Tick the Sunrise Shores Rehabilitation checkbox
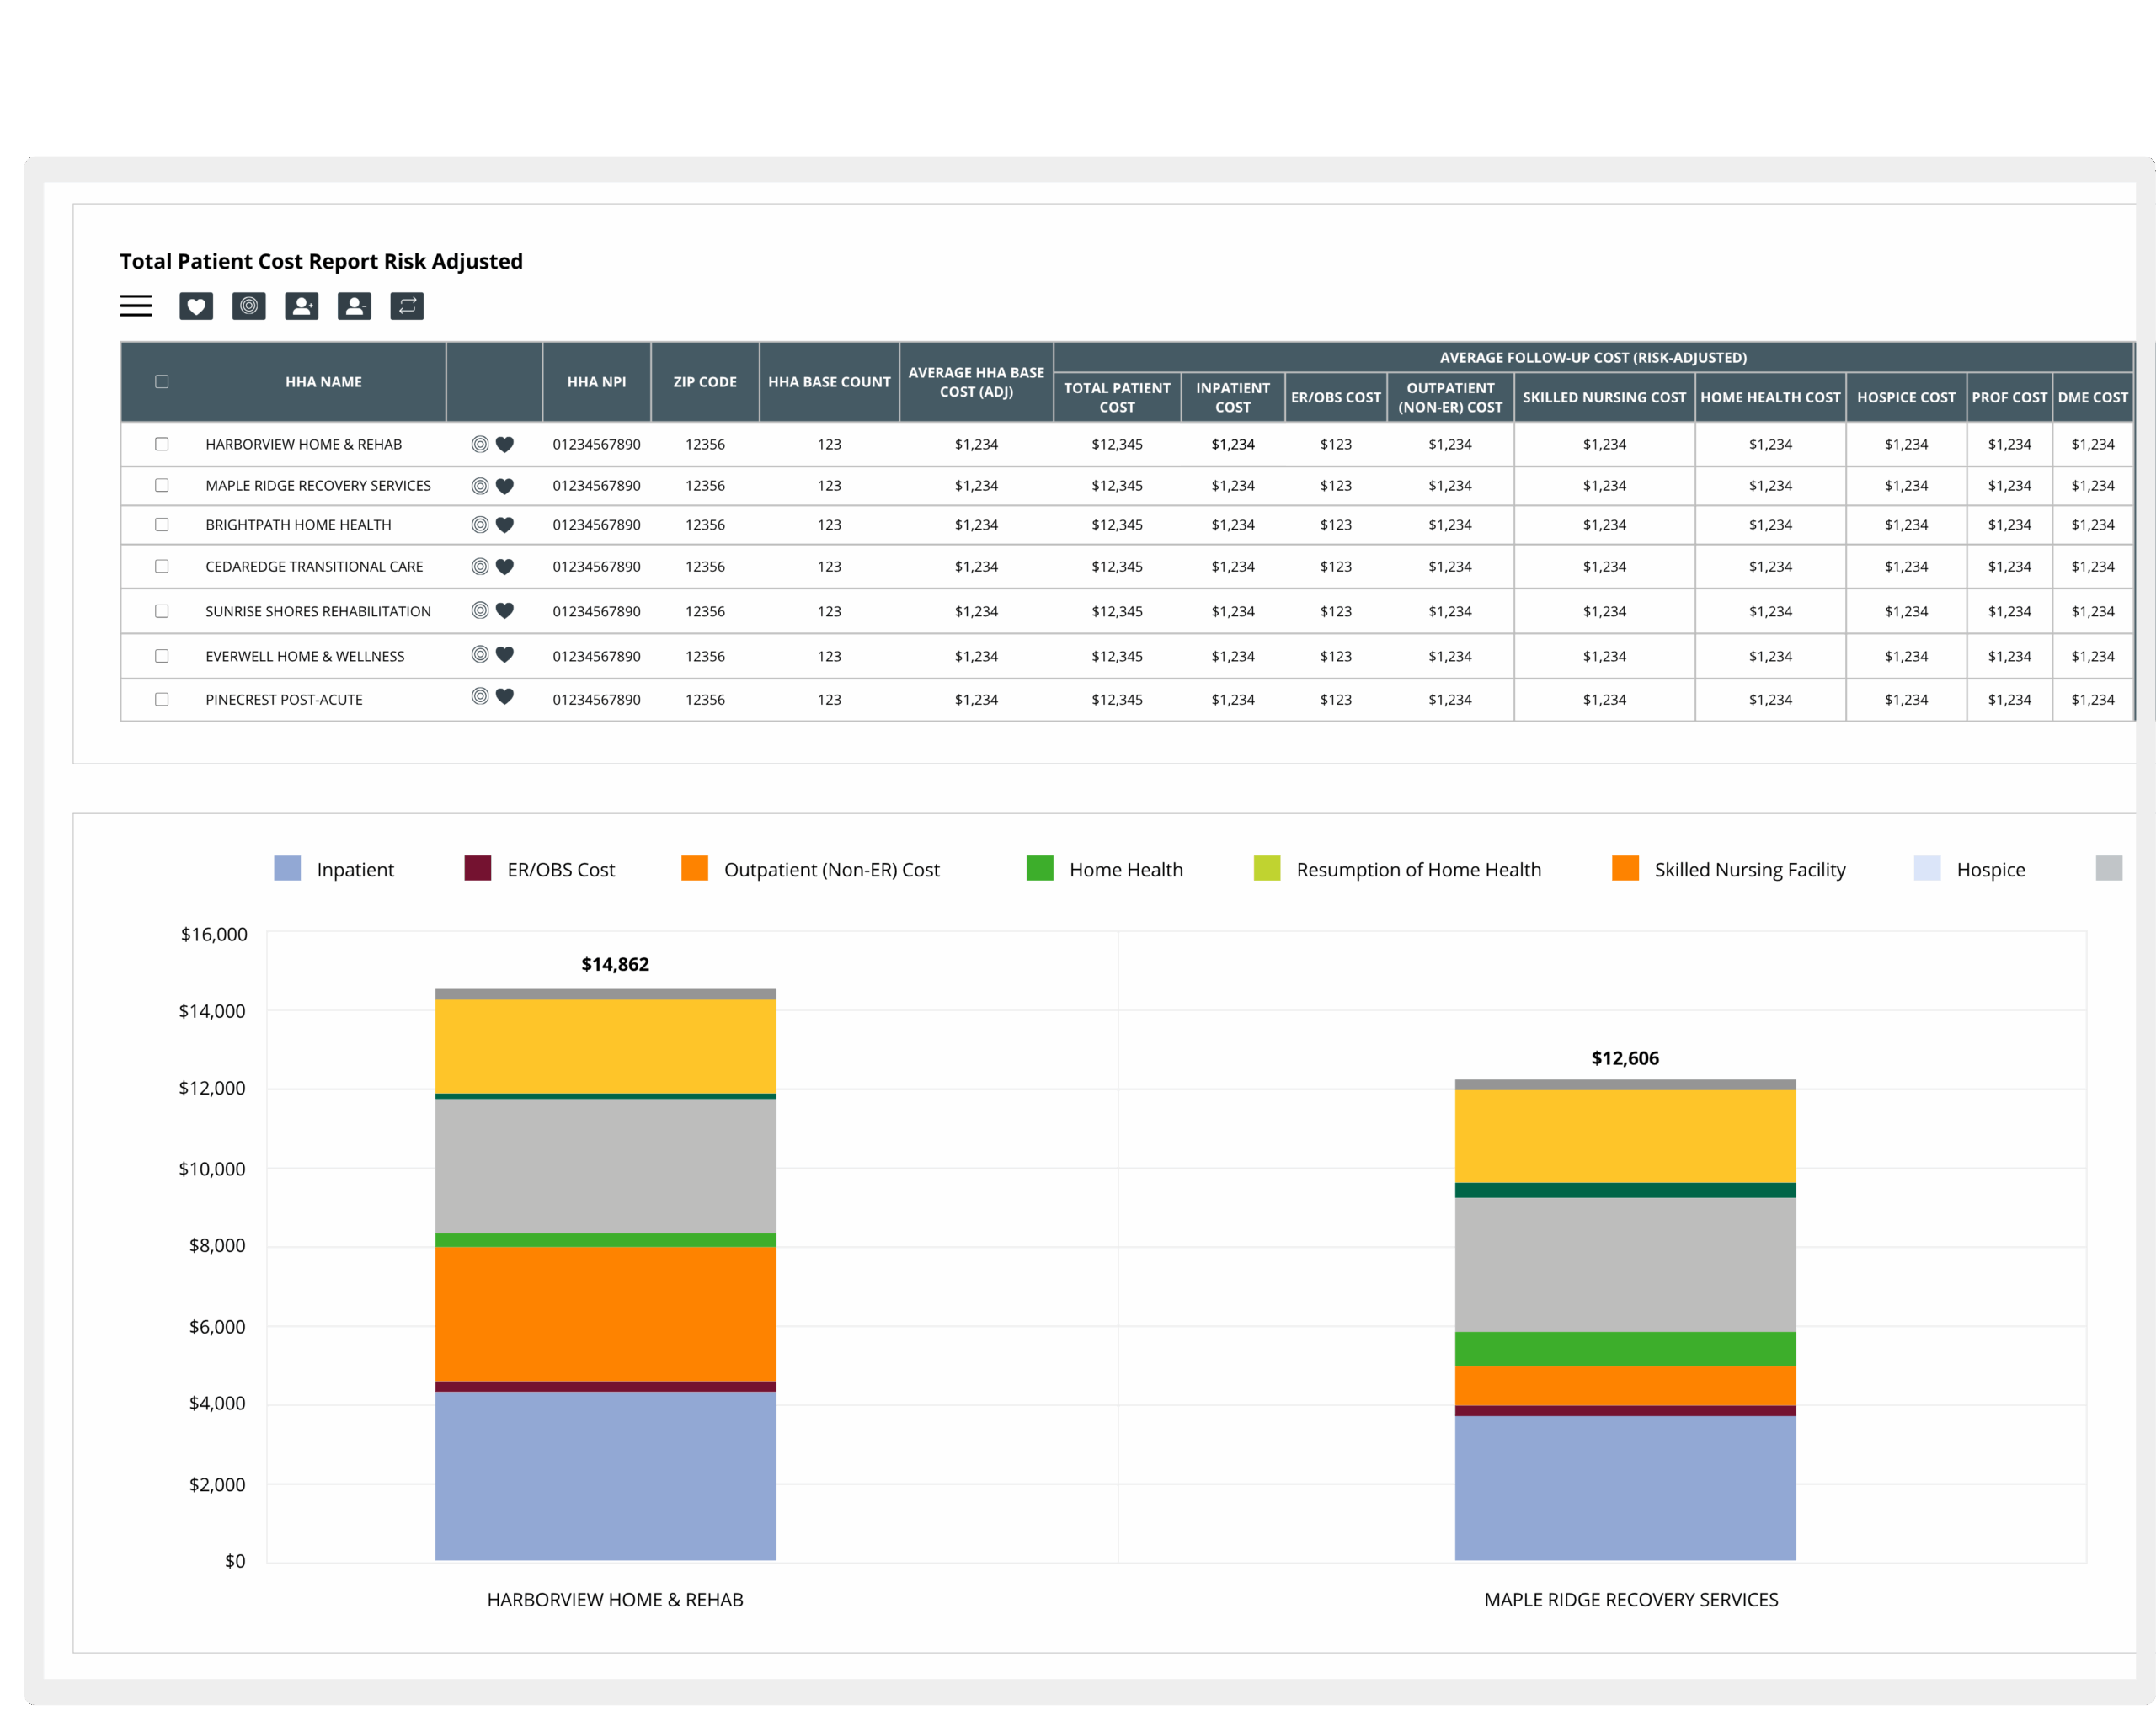 coord(162,611)
